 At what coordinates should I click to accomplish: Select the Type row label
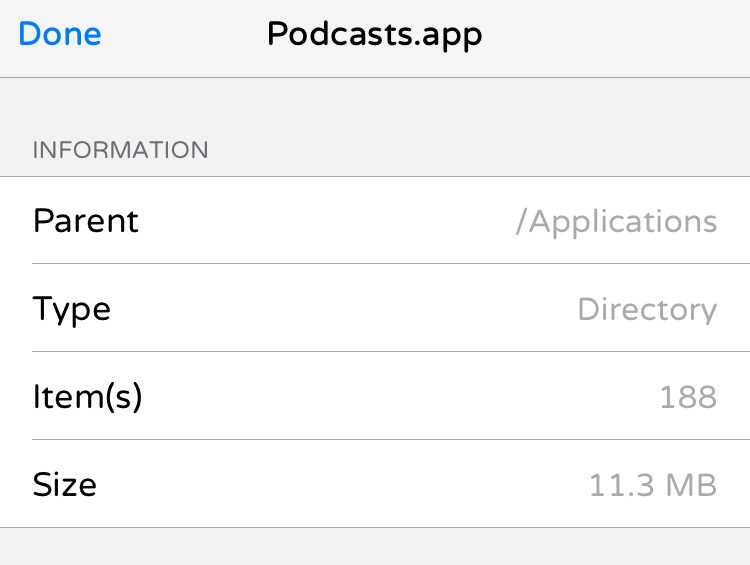pos(72,310)
